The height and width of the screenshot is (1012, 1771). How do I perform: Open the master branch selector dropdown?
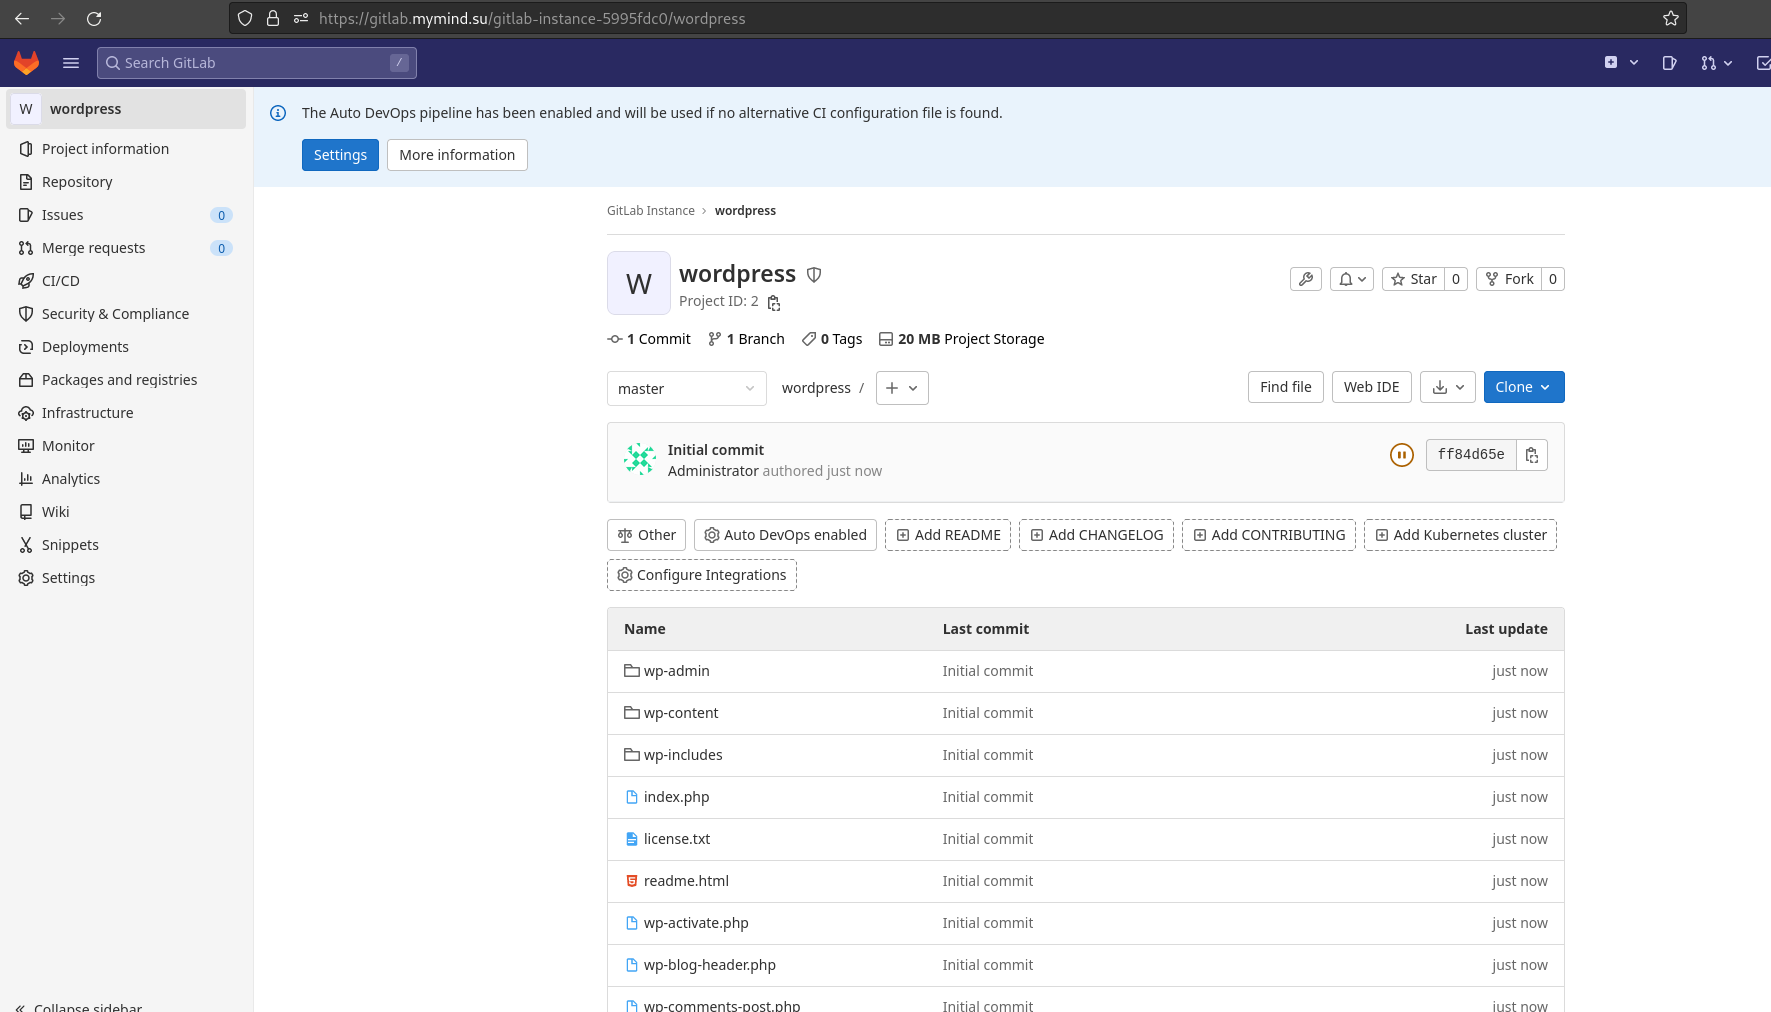coord(687,388)
